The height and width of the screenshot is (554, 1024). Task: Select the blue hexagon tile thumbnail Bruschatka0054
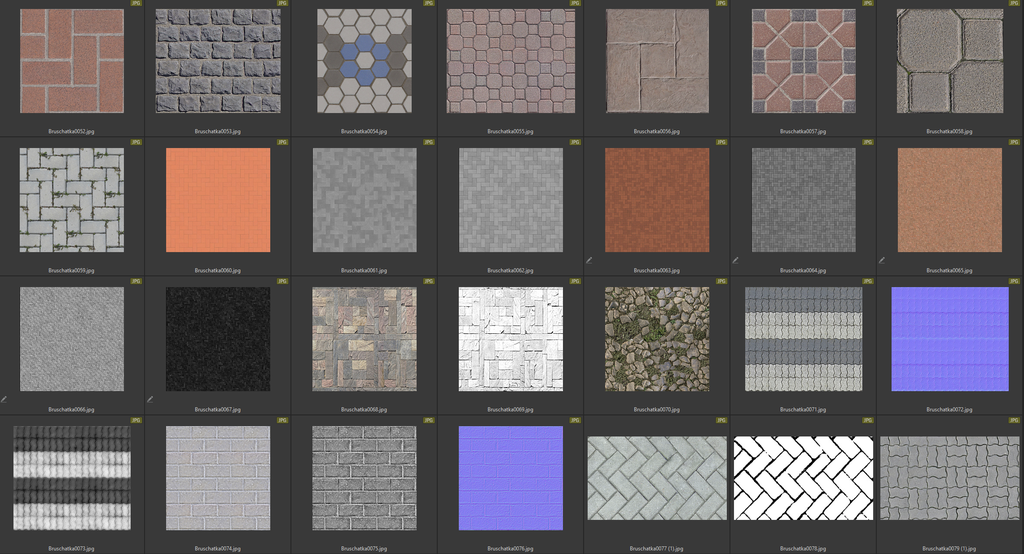click(364, 61)
